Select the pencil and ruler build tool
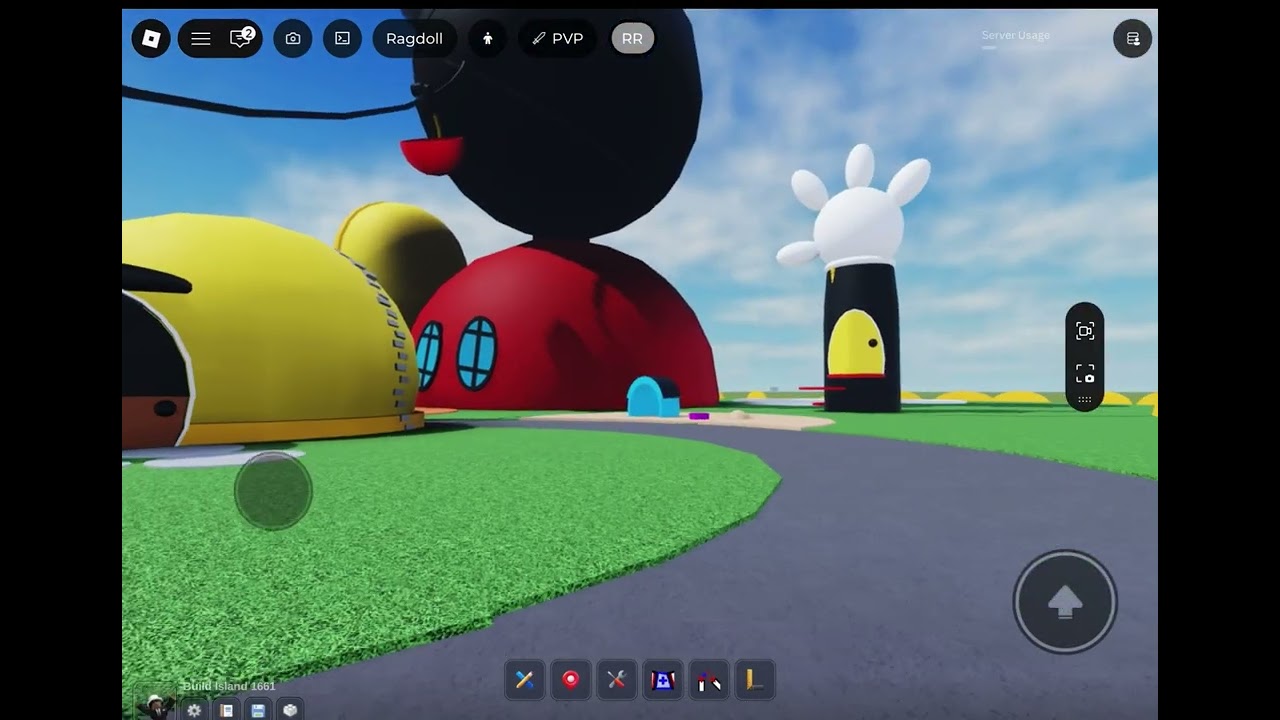1280x720 pixels. [x=525, y=680]
